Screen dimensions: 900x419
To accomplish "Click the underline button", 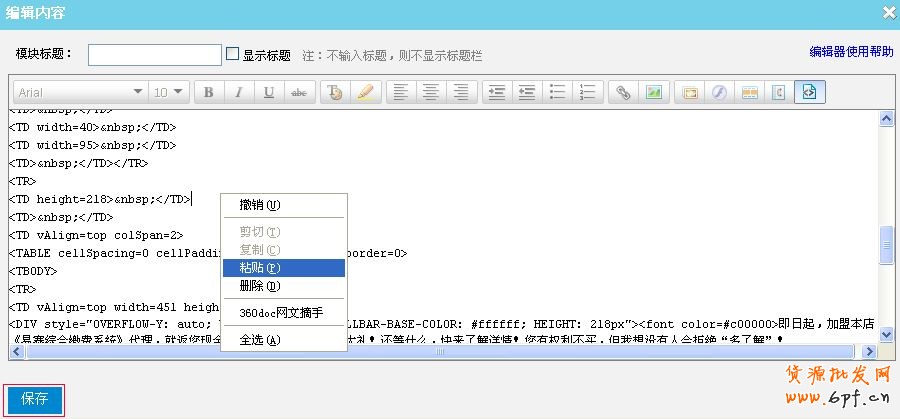I will click(269, 92).
